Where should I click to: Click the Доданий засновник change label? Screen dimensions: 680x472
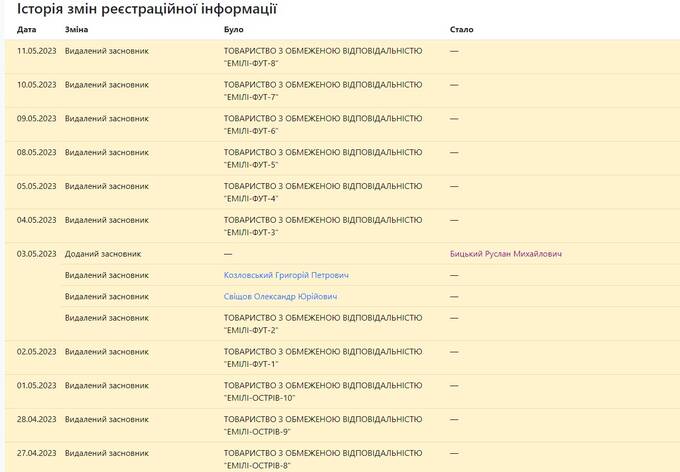[103, 254]
